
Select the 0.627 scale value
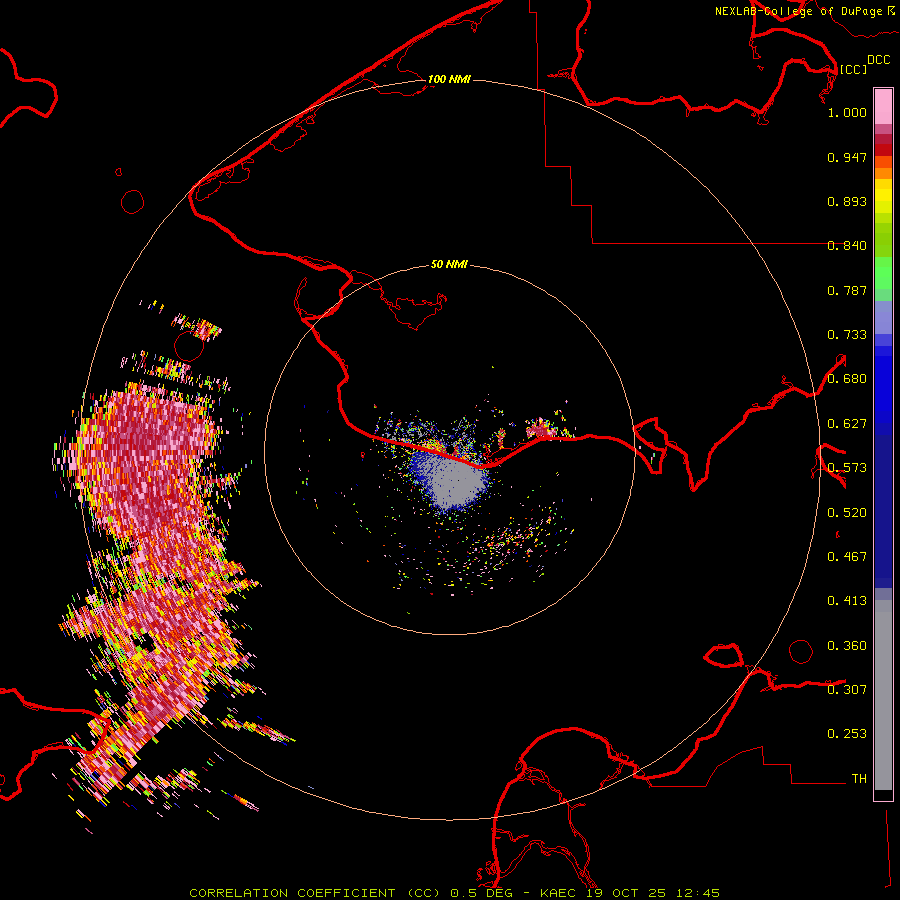point(847,424)
